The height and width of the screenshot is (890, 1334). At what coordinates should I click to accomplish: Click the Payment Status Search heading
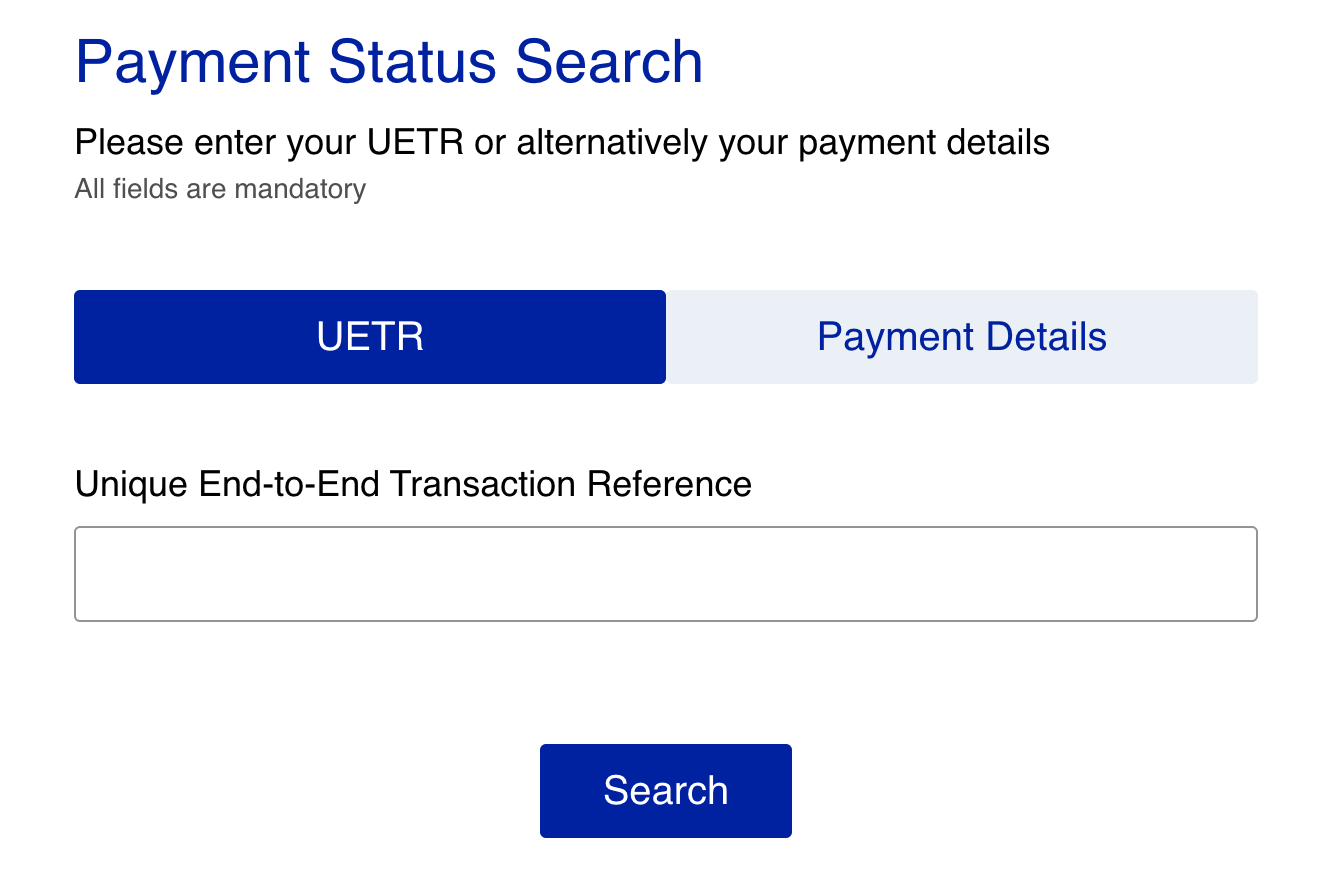pyautogui.click(x=388, y=61)
